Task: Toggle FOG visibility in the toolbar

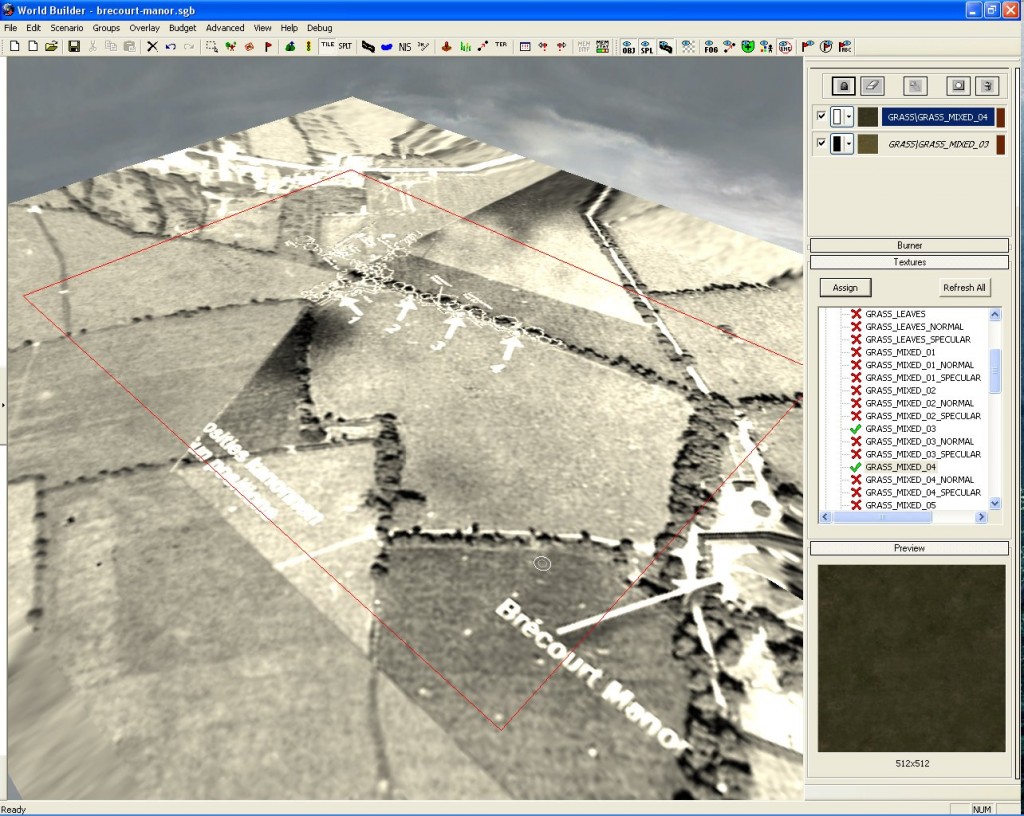Action: [x=710, y=46]
